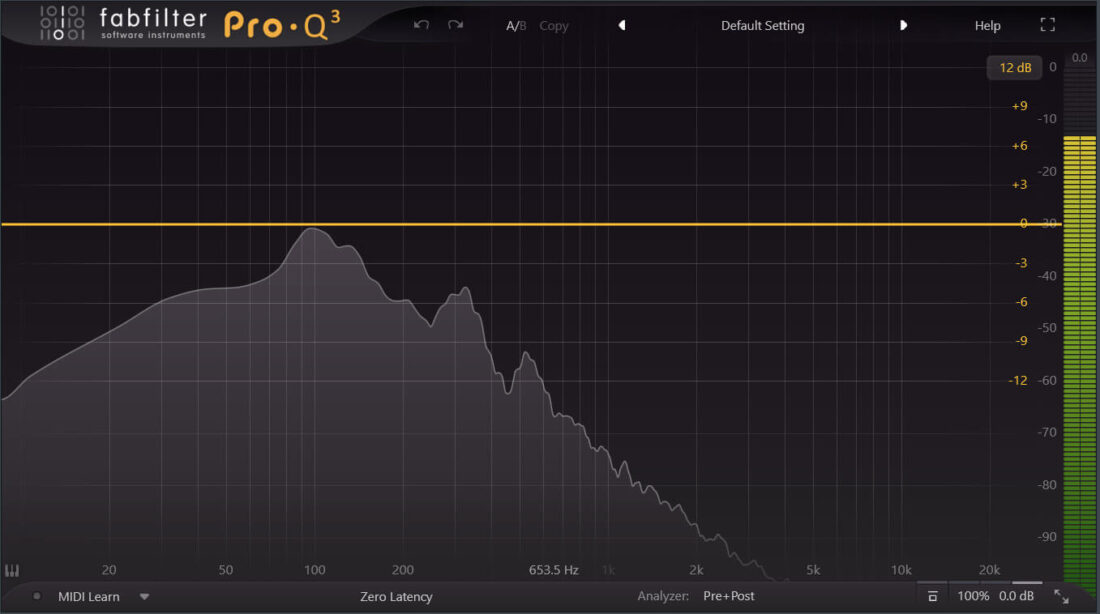The width and height of the screenshot is (1100, 614).
Task: Toggle A/B state comparison
Action: tap(516, 26)
